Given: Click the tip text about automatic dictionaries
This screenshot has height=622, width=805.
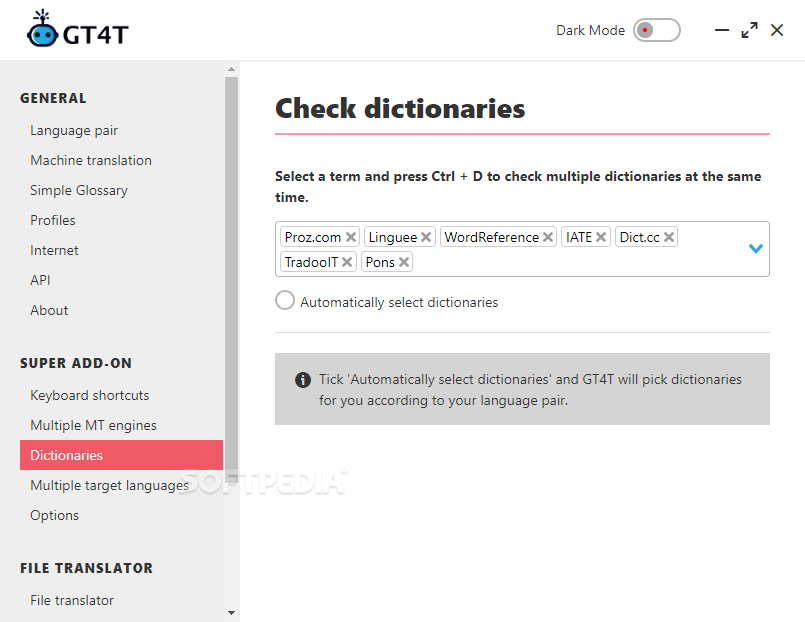Looking at the screenshot, I should pos(530,390).
